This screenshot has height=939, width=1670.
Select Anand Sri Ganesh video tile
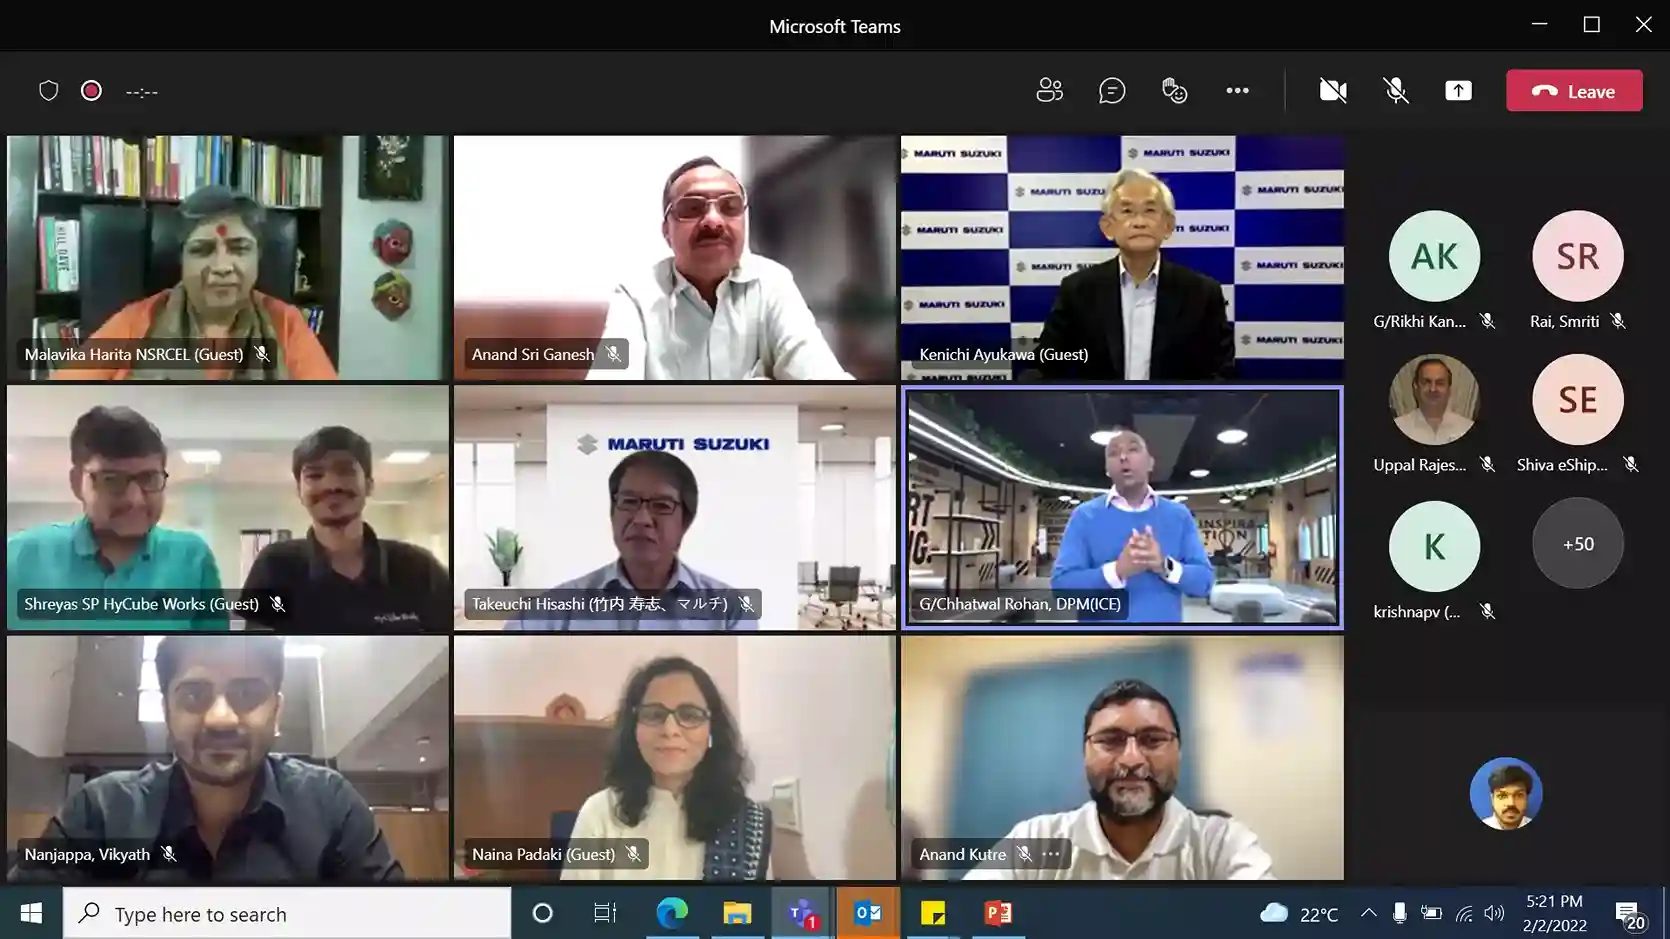pyautogui.click(x=675, y=258)
